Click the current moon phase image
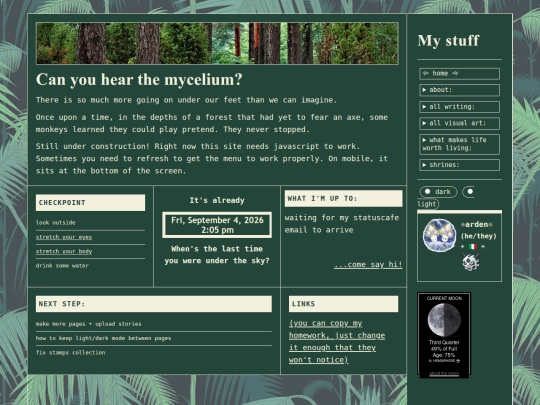540x405 pixels. [444, 320]
